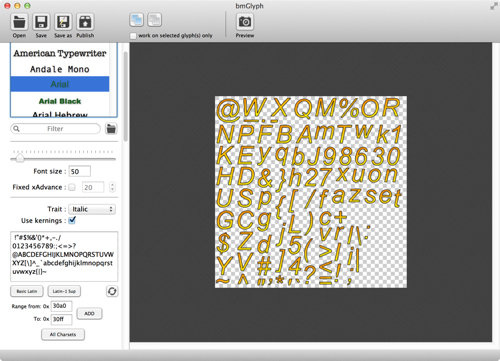The image size is (500, 361).
Task: Open a file with the Open toolbar icon
Action: tap(19, 22)
